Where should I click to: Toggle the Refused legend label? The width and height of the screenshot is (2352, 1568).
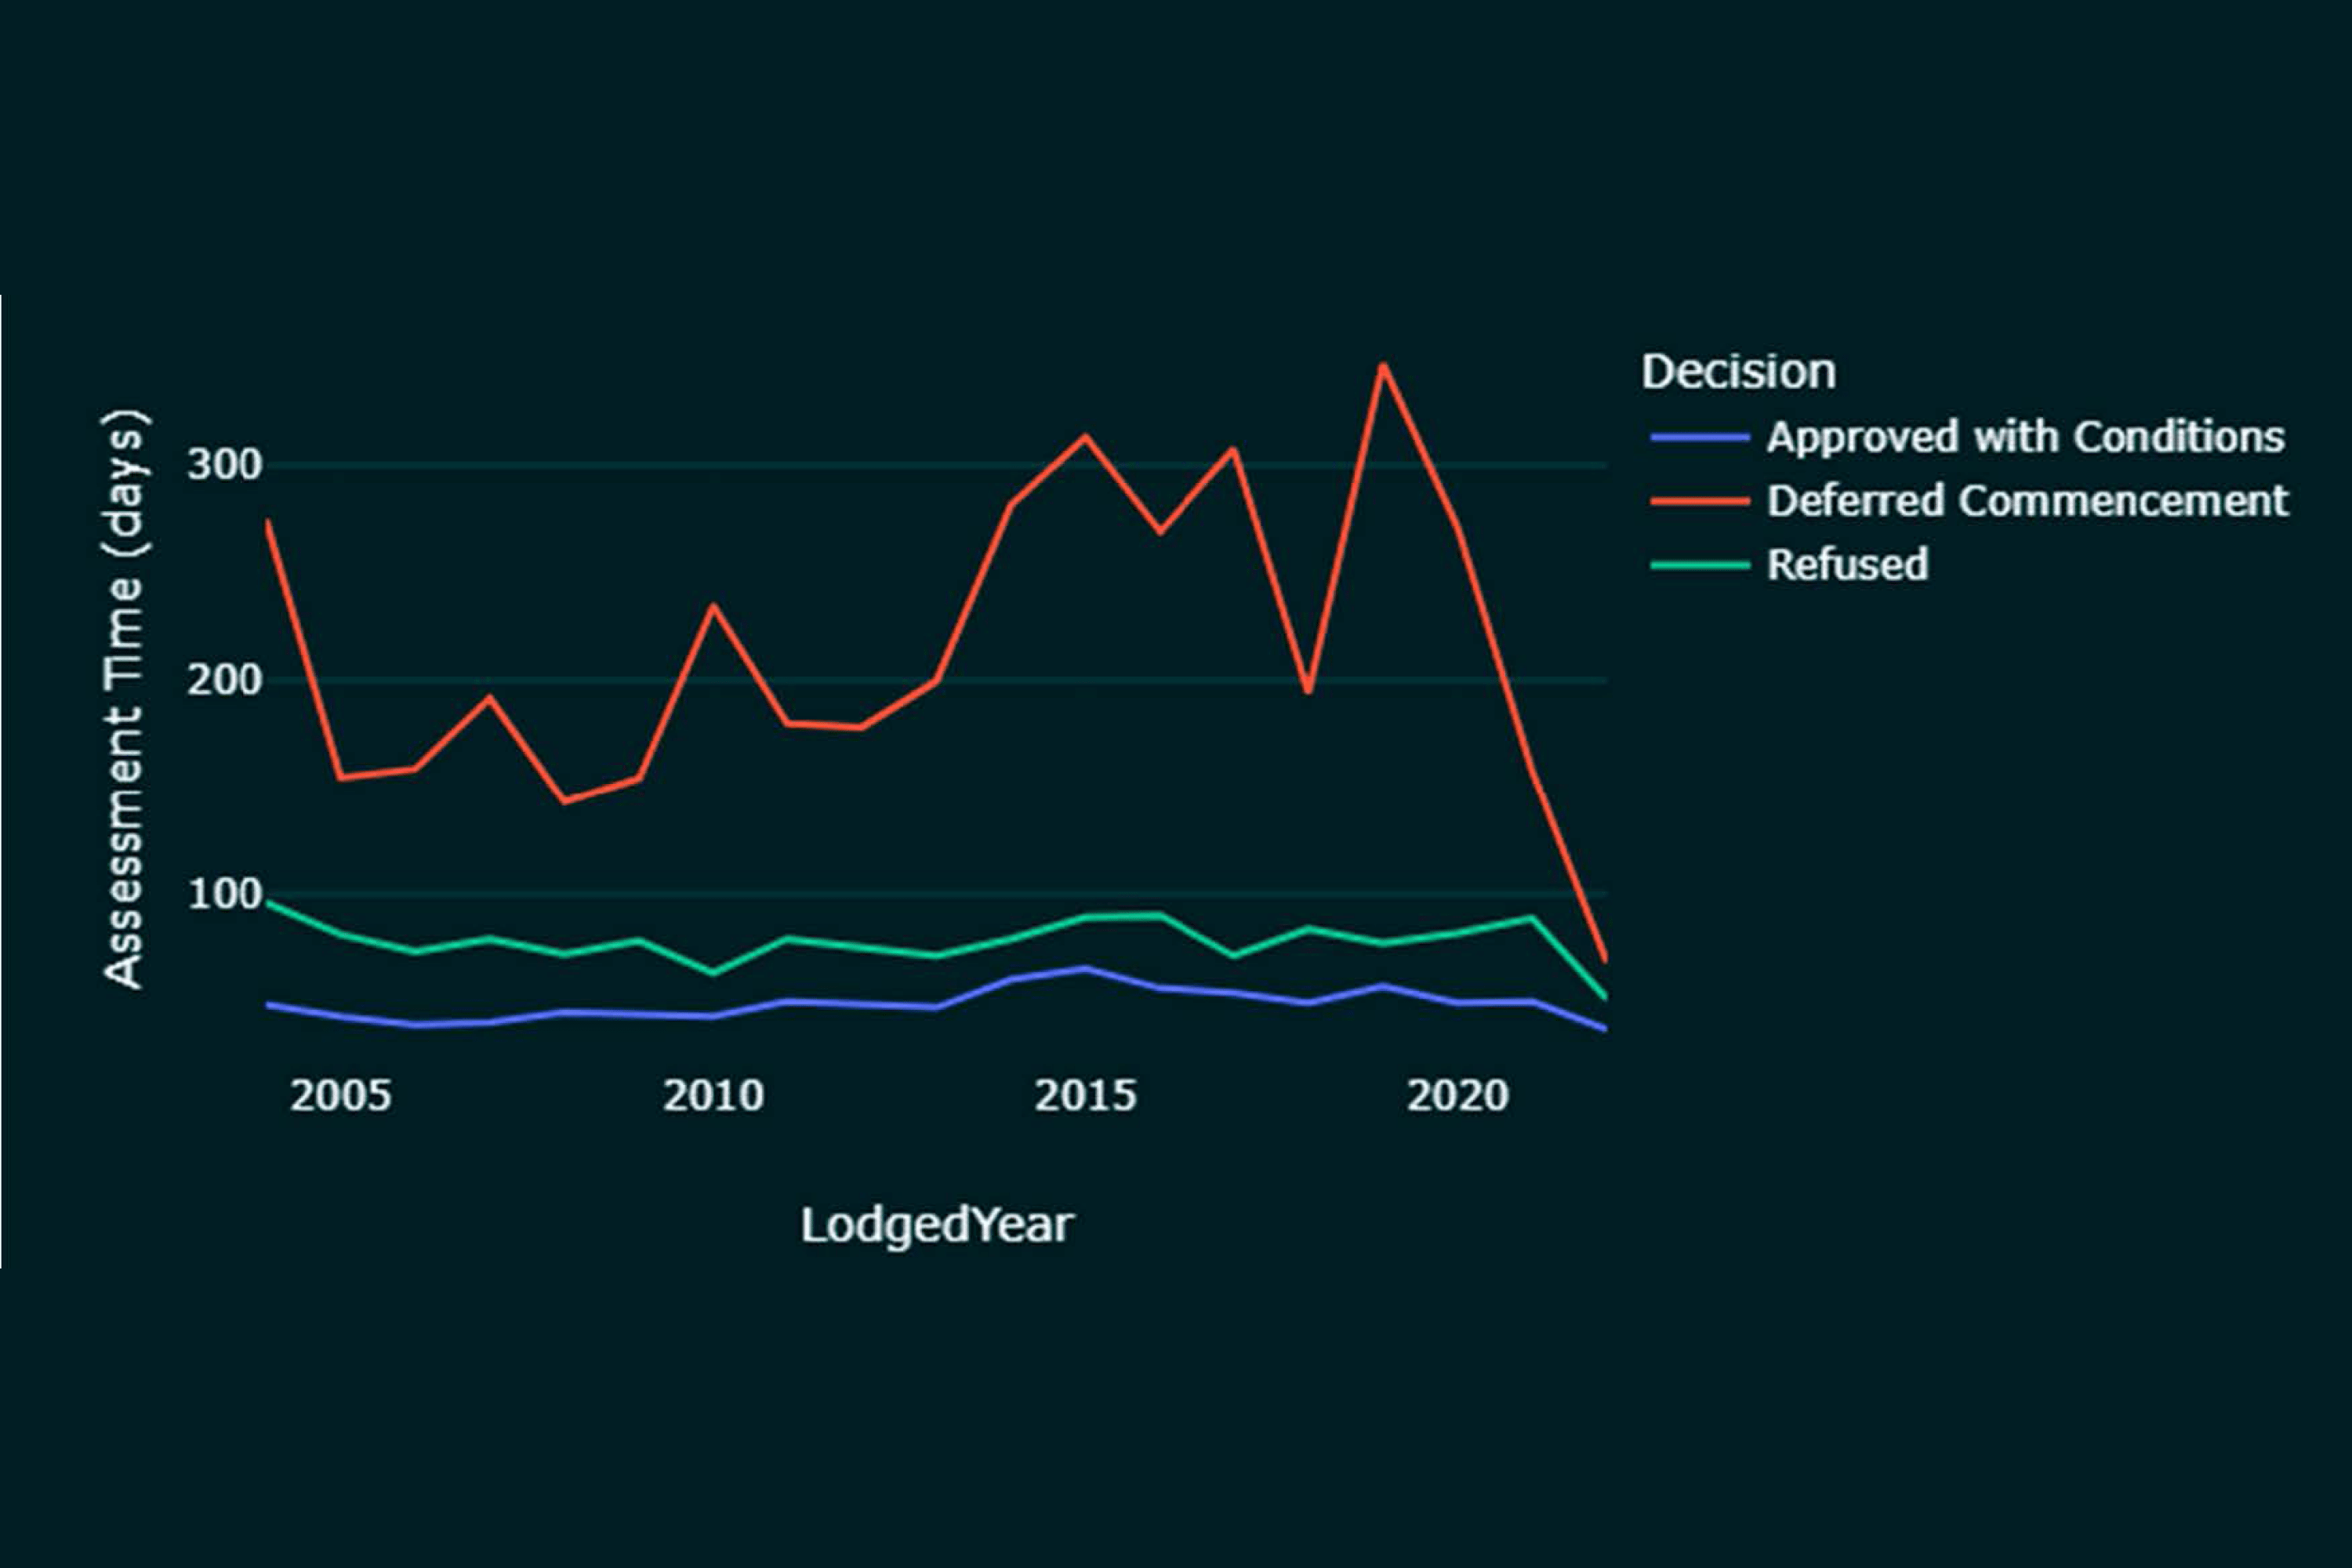point(1847,565)
